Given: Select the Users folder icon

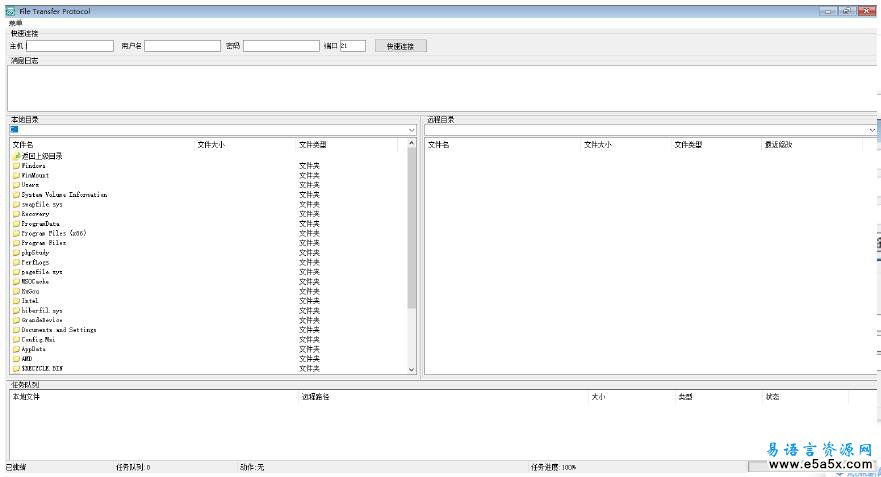Looking at the screenshot, I should tap(16, 185).
